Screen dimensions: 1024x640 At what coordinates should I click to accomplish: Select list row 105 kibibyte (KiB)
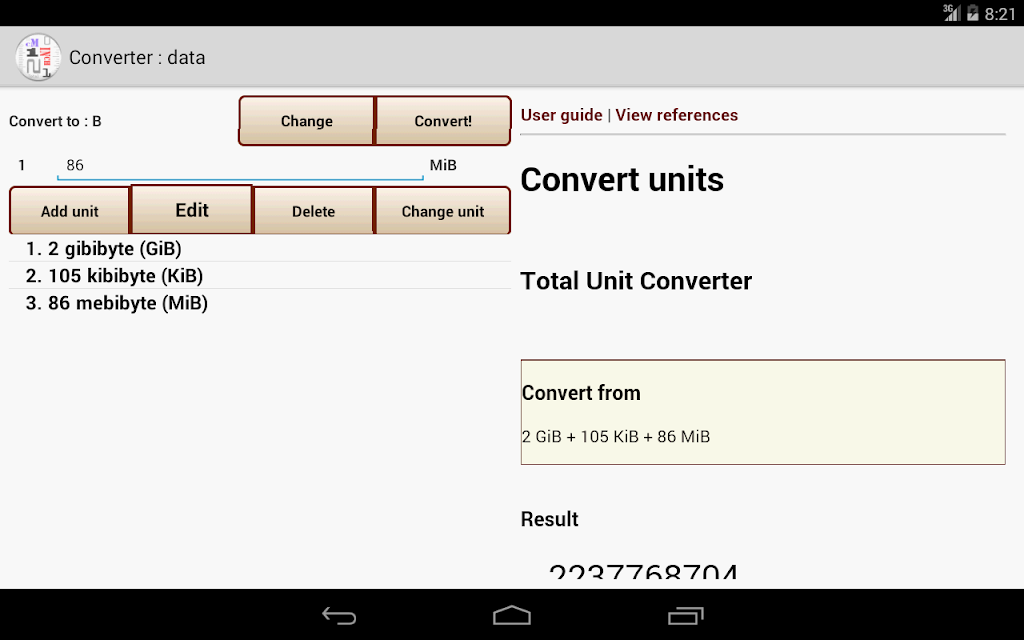click(x=260, y=276)
